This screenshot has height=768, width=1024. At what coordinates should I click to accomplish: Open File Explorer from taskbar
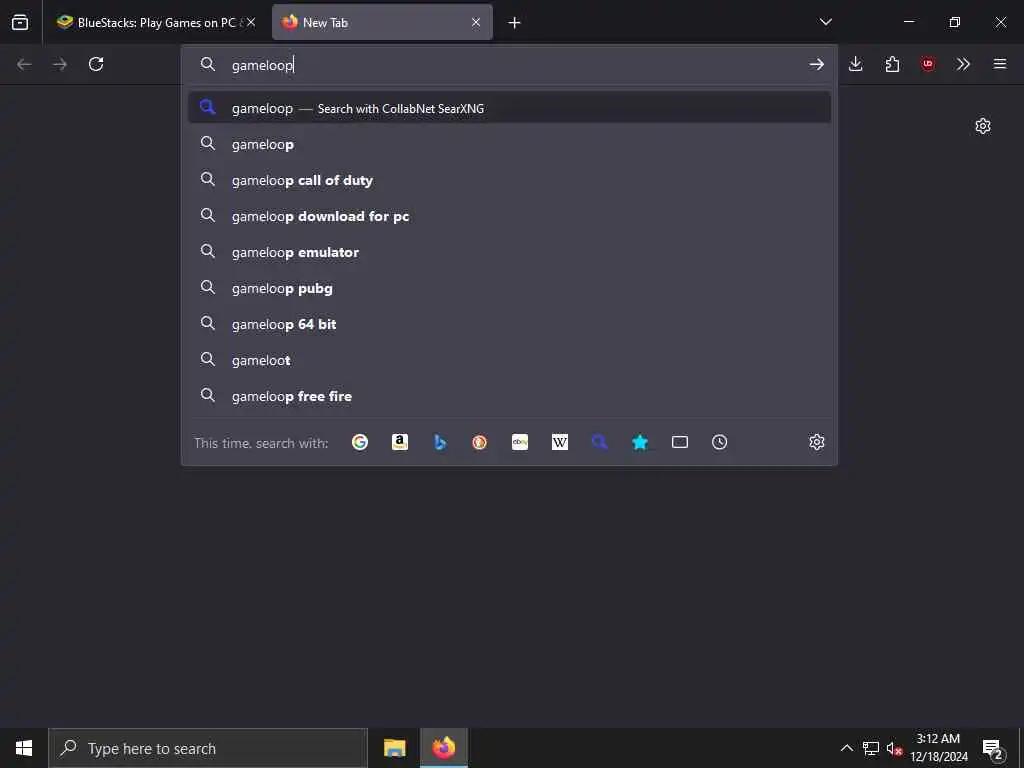pos(394,748)
